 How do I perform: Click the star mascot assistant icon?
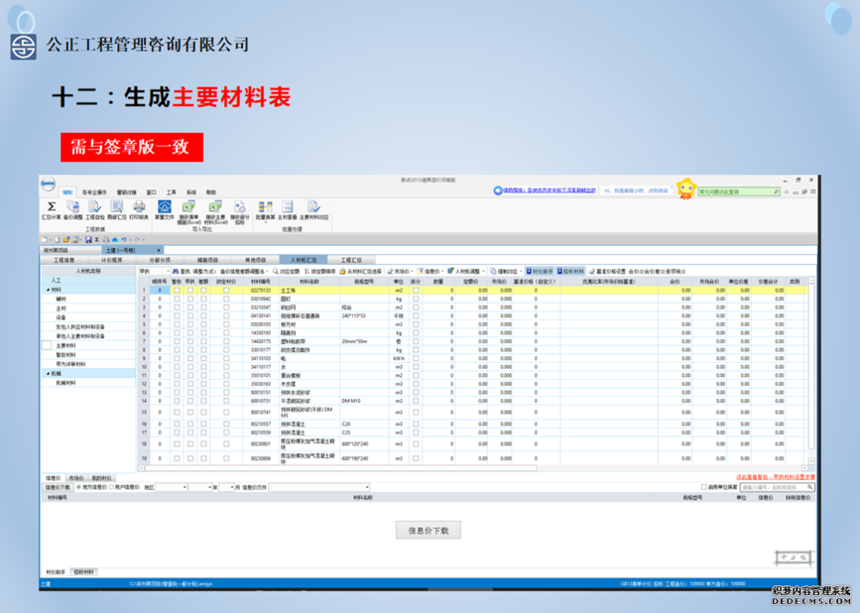coord(686,188)
